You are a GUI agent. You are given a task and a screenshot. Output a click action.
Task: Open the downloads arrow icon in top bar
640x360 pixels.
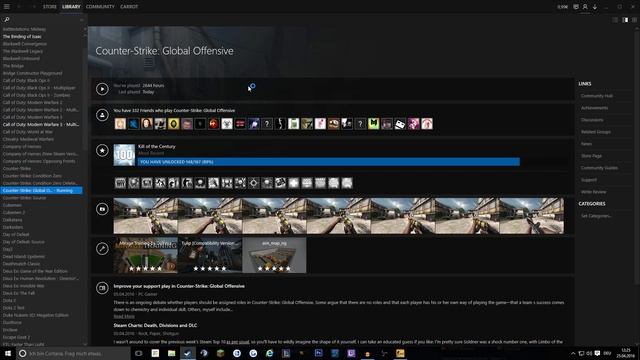[595, 7]
